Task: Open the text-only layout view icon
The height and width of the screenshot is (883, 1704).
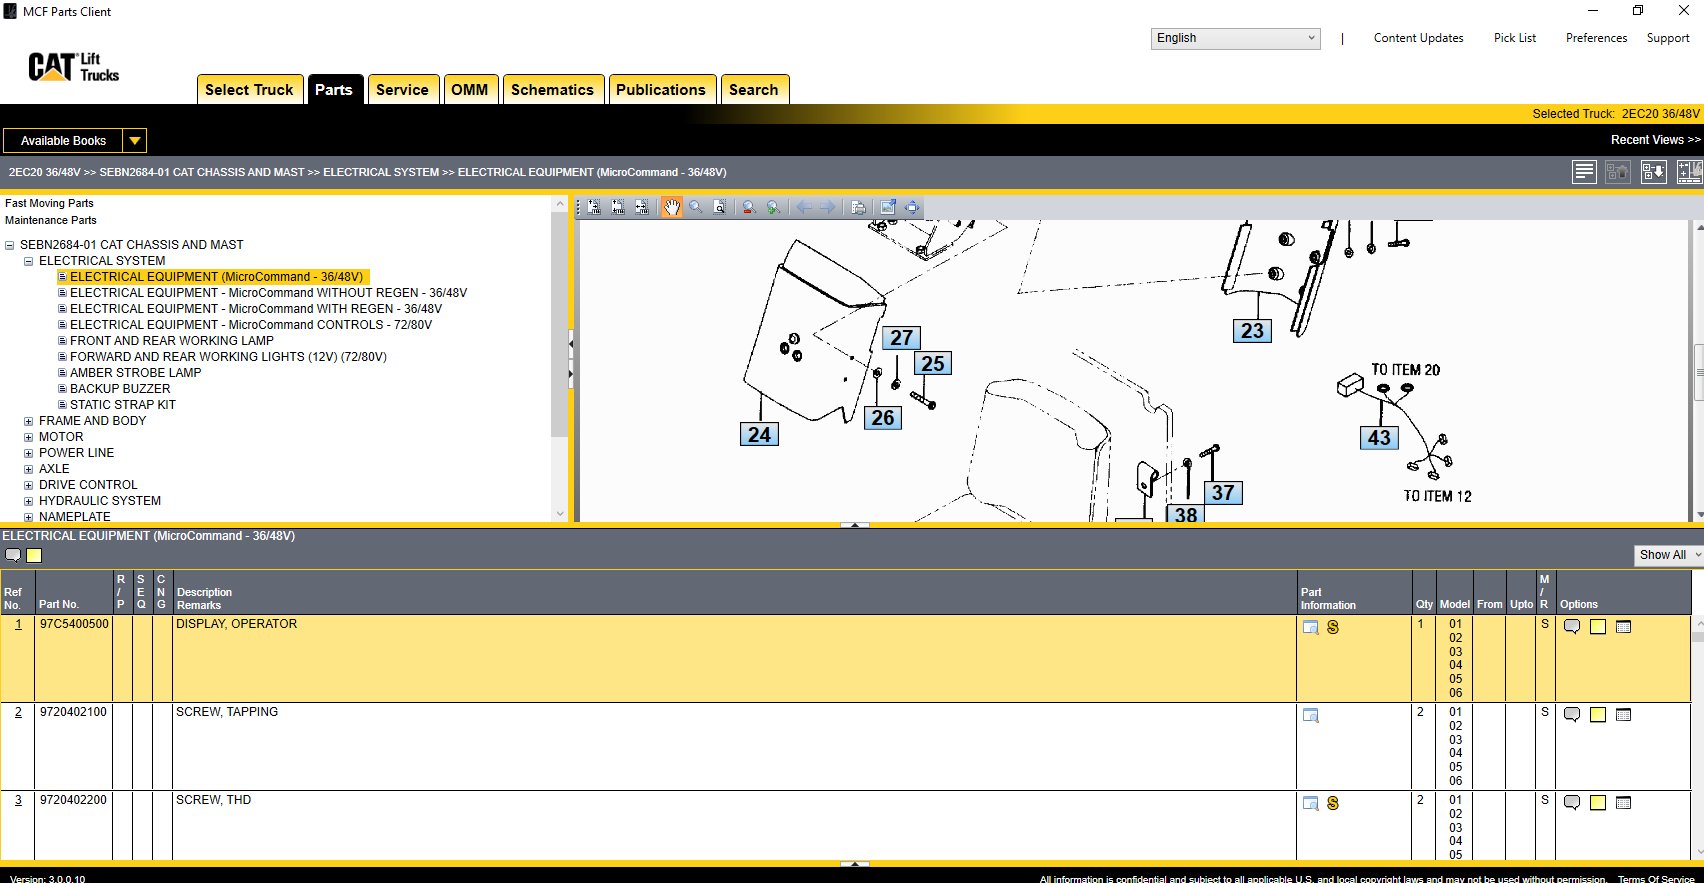Action: click(x=1584, y=172)
